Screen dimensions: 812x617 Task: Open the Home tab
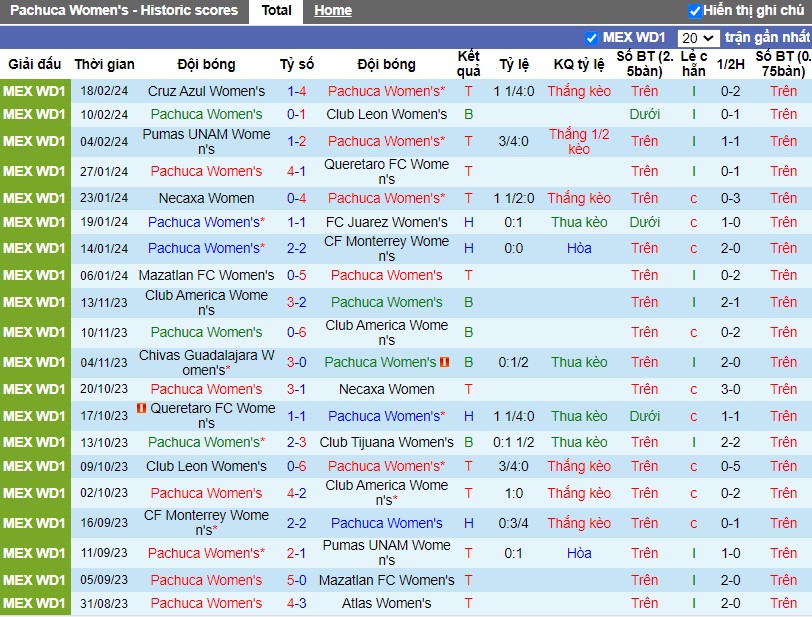point(333,10)
